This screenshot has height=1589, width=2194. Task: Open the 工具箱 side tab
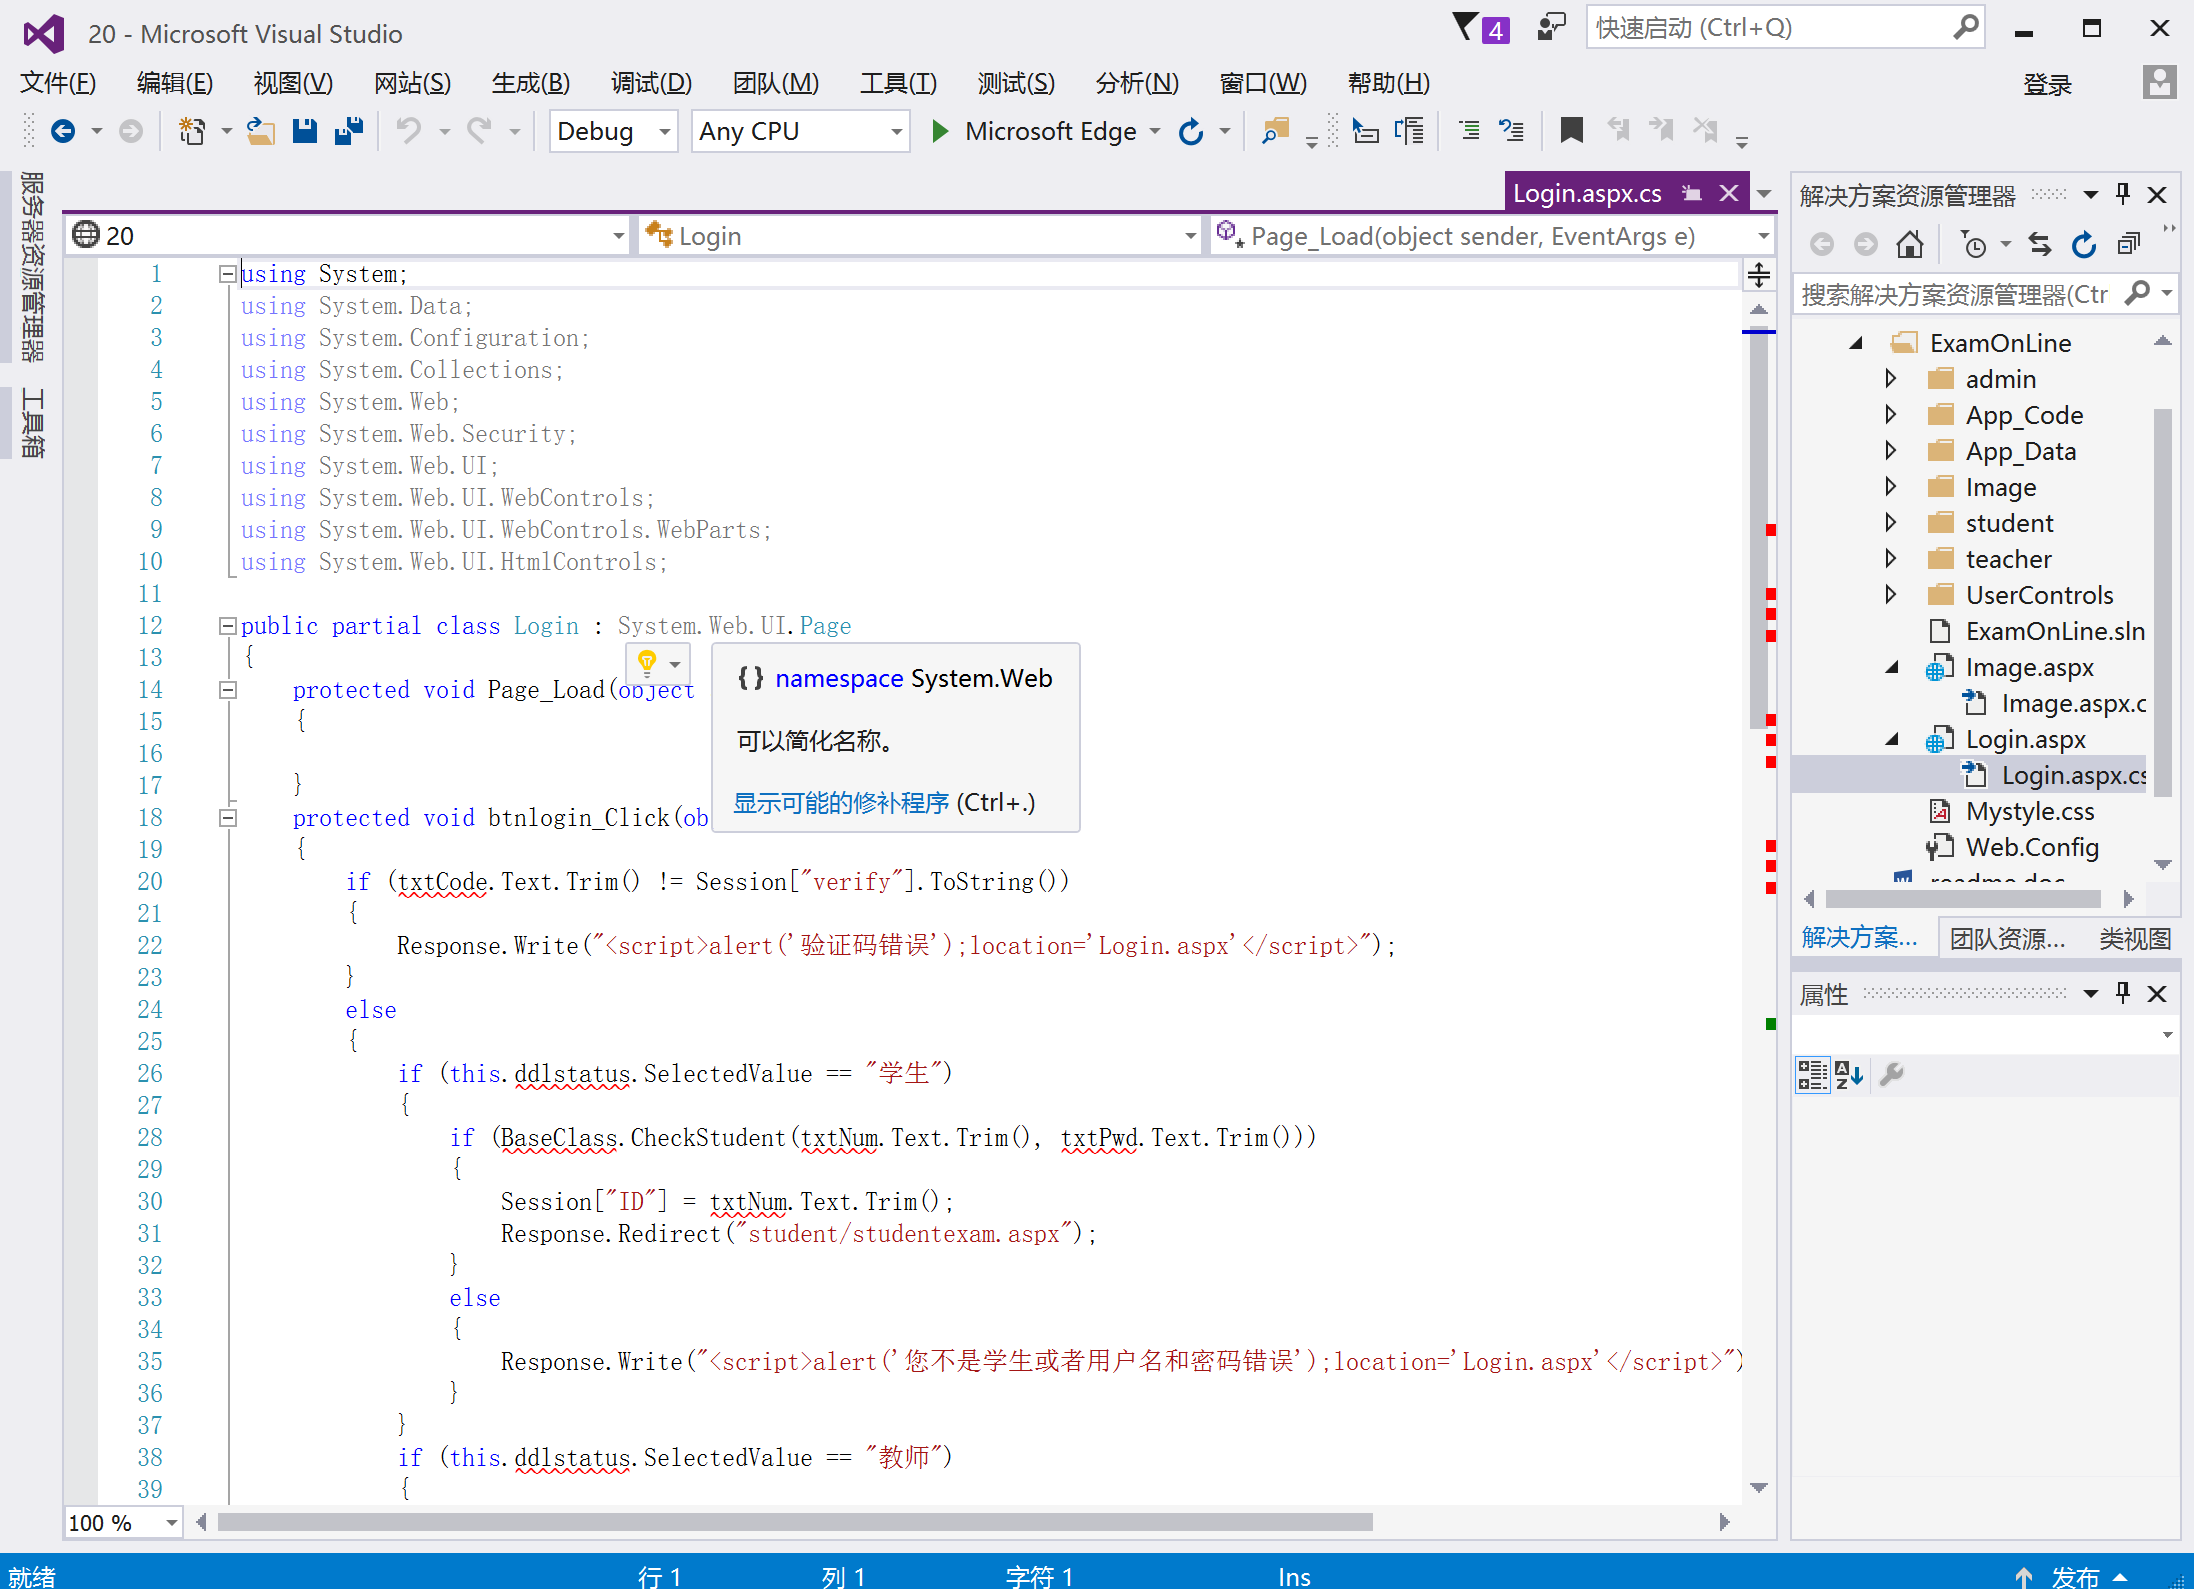[x=32, y=422]
